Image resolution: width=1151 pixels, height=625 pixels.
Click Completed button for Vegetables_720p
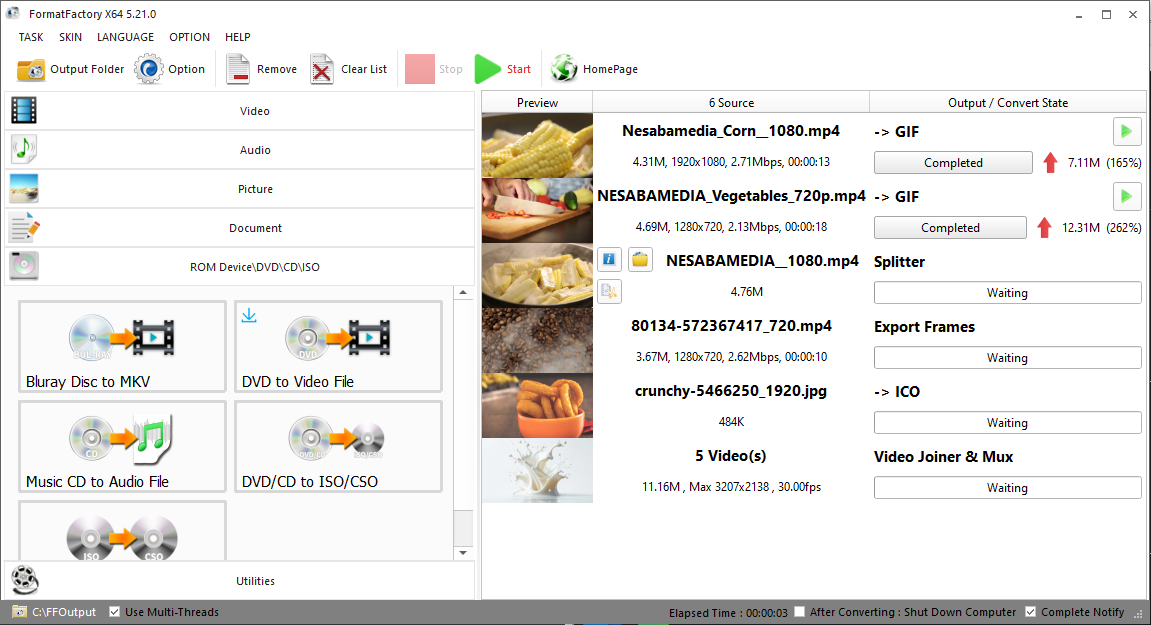tap(950, 228)
